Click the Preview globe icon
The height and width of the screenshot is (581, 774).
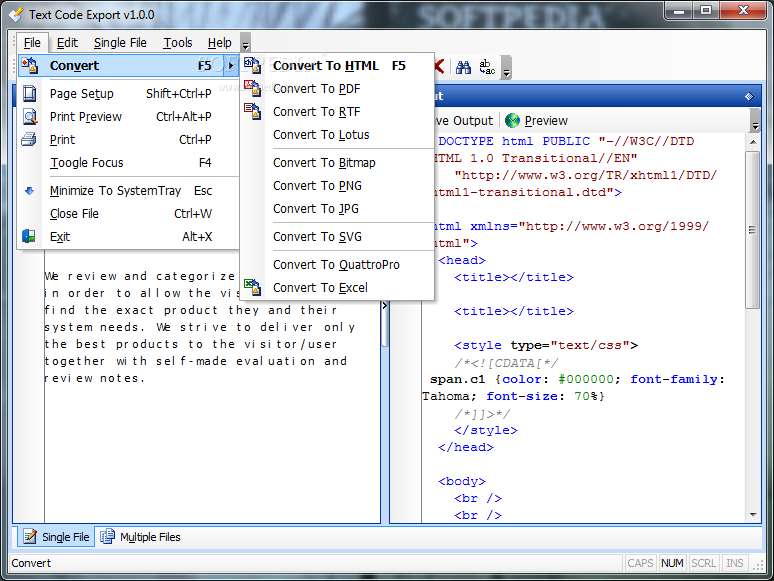pos(512,120)
